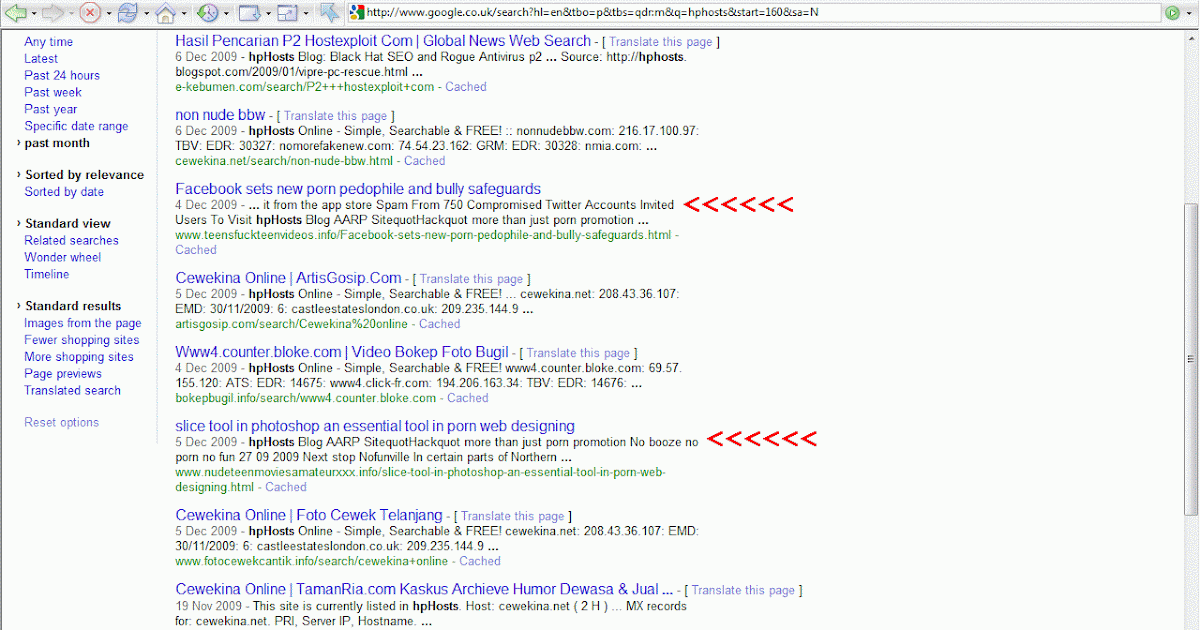Select the Latest time filter

point(41,59)
